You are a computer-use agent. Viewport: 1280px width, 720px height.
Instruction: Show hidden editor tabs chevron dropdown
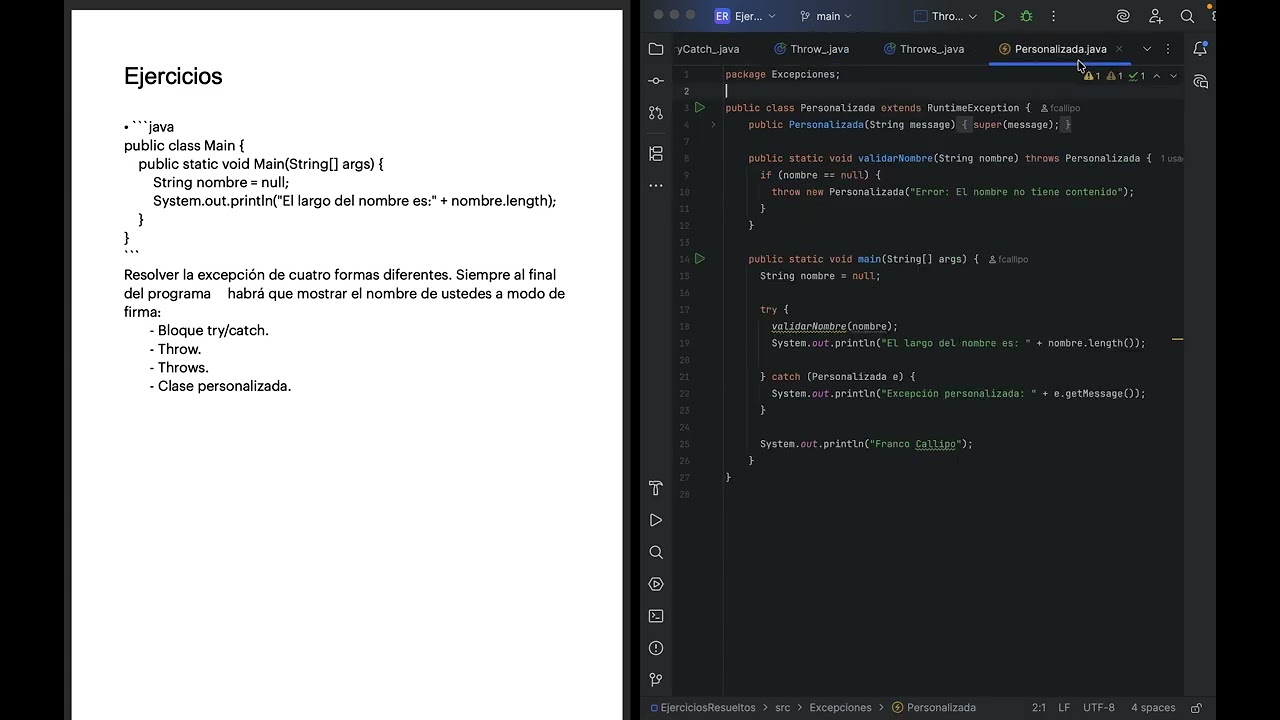click(x=1147, y=49)
